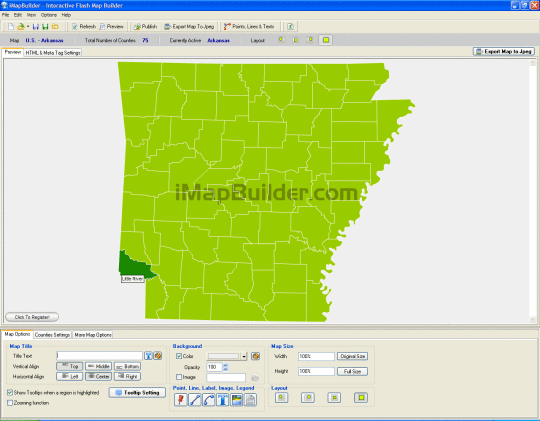Viewport: 540px width, 421px height.
Task: Select the Map Options tab
Action: click(17, 334)
